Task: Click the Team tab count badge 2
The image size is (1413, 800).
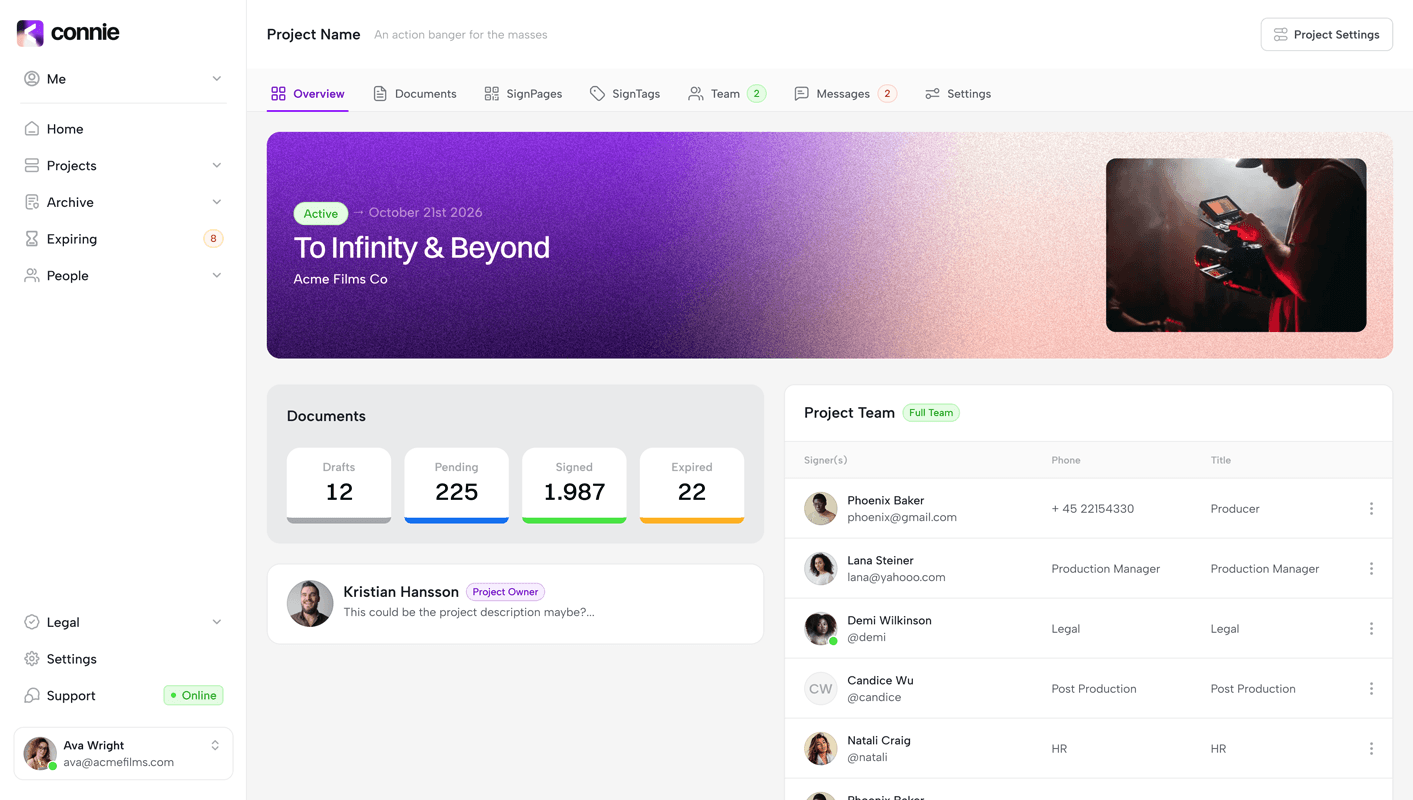Action: click(757, 94)
